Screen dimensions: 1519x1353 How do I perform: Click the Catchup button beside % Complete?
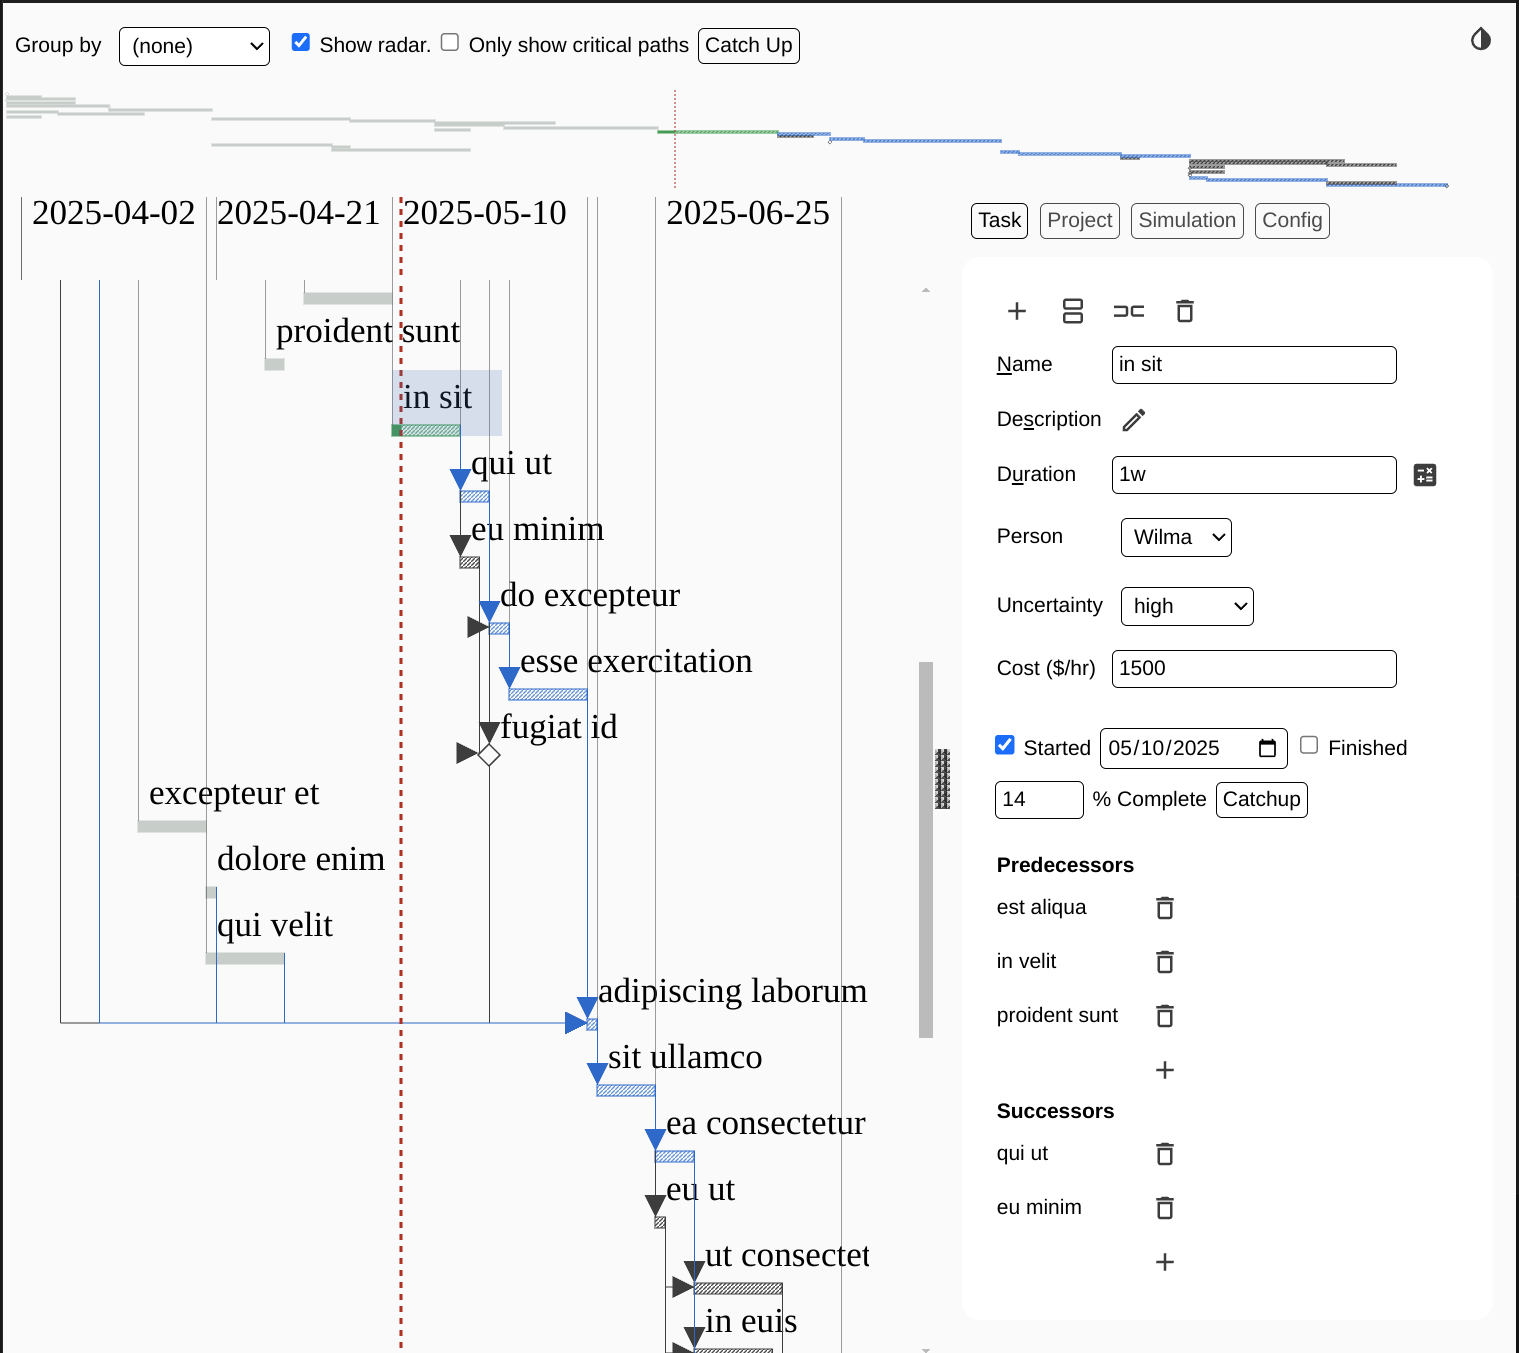[x=1262, y=799]
